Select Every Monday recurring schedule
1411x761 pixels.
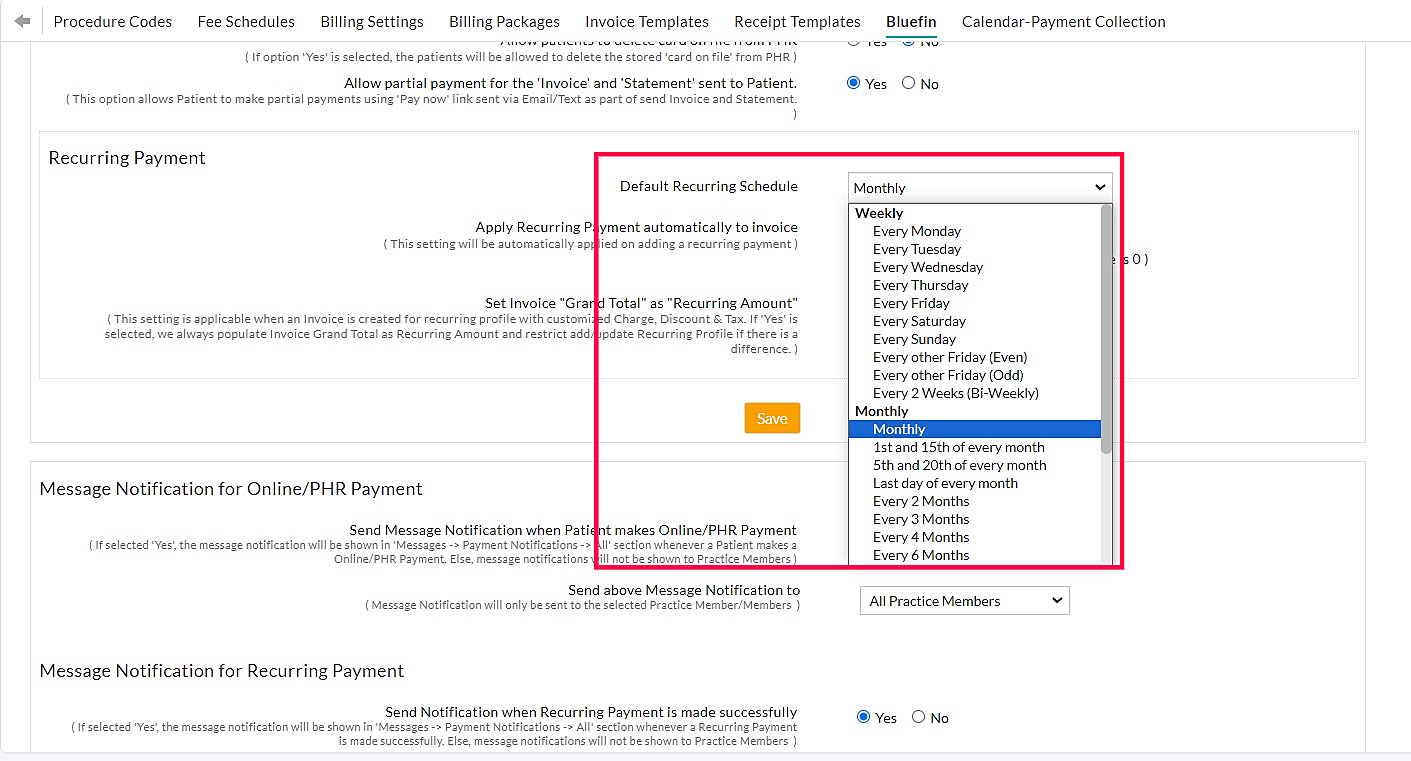(916, 231)
